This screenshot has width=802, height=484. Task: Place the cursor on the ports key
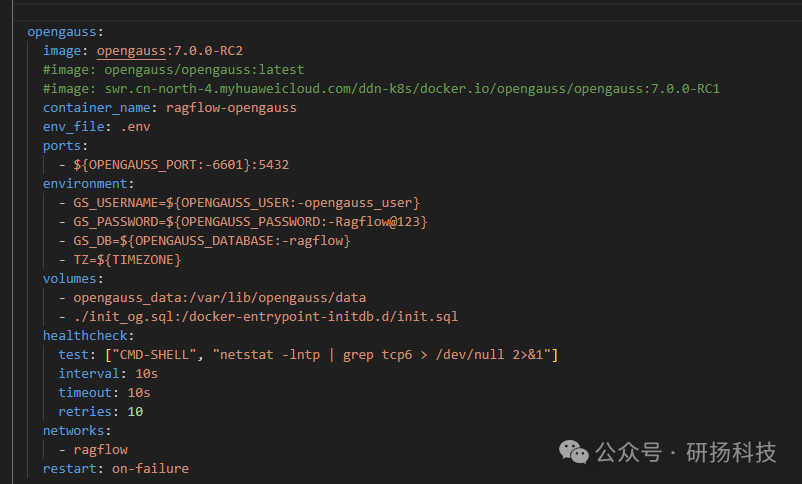tap(62, 145)
